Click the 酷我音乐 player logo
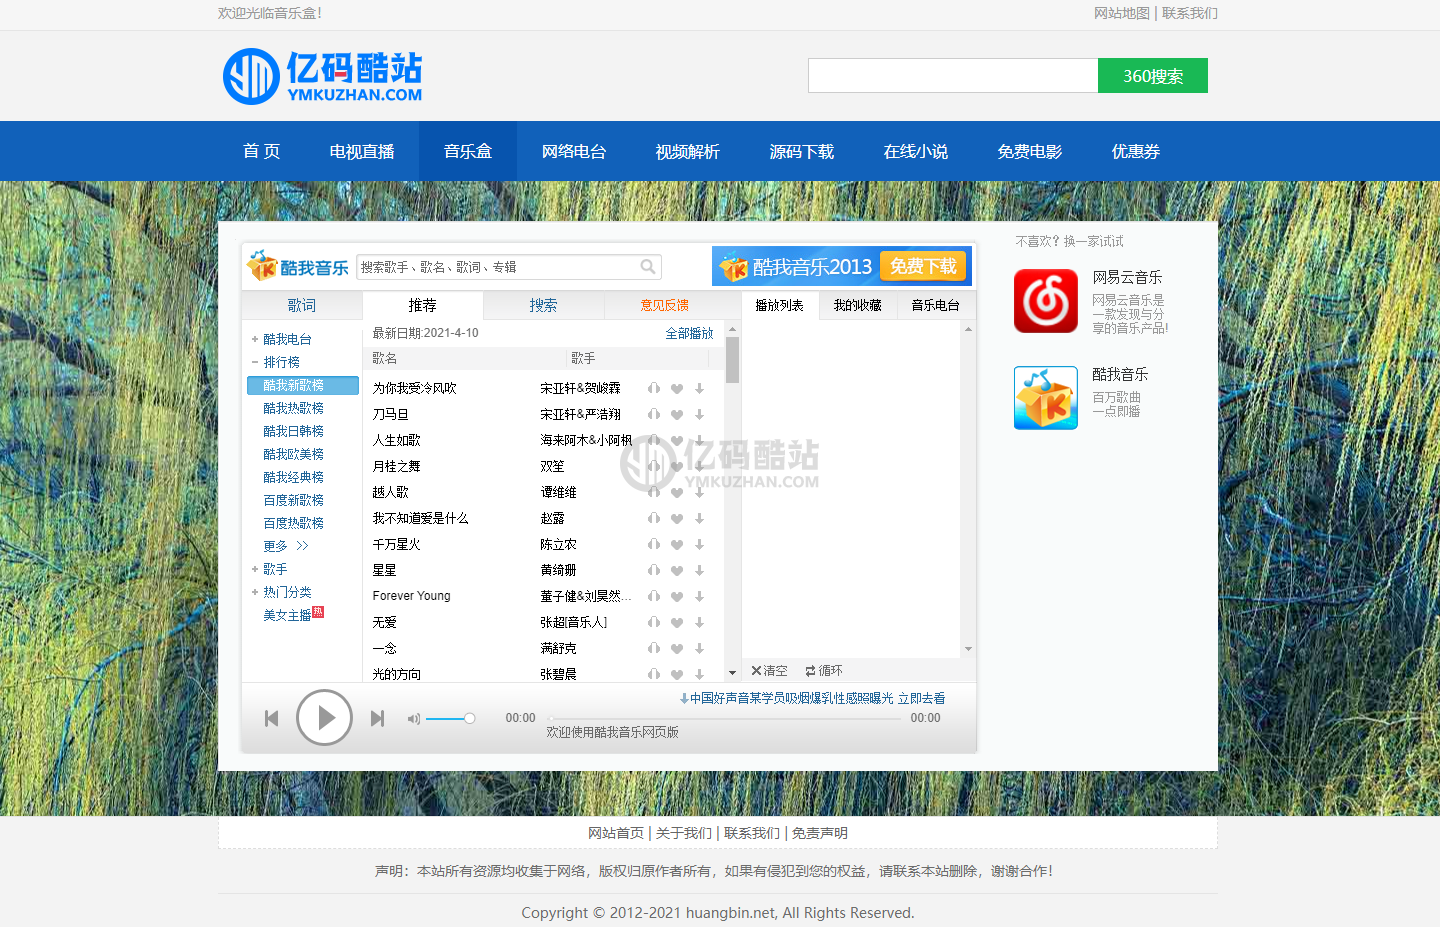This screenshot has height=927, width=1440. pos(298,266)
